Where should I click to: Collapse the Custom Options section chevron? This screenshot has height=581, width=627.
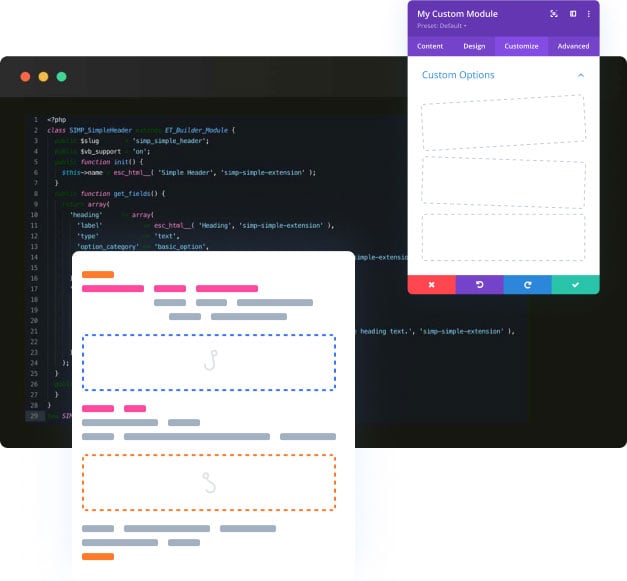(581, 75)
